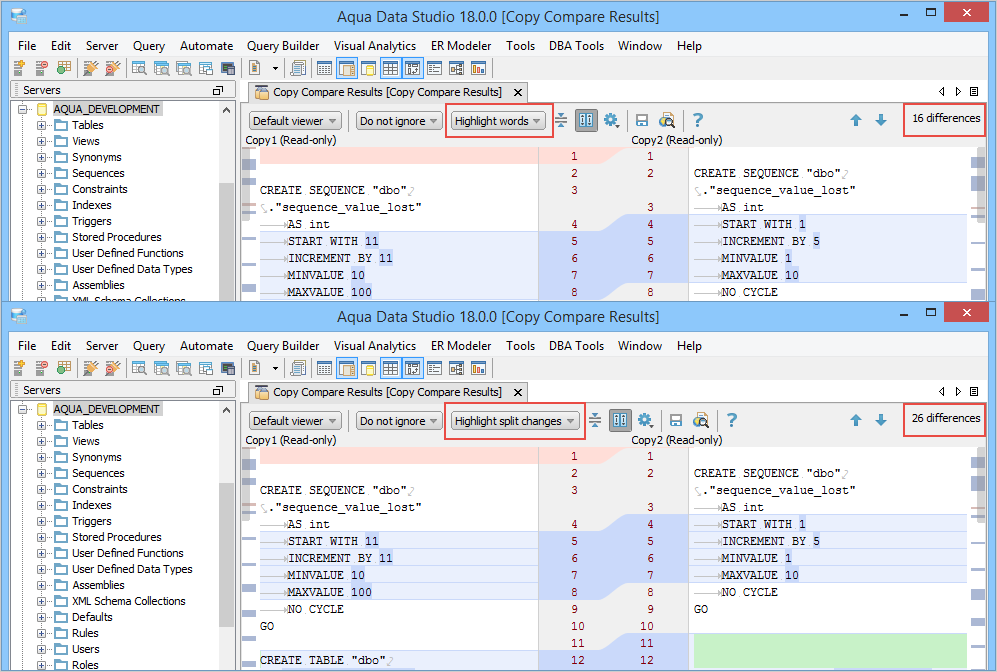Screen dimensions: 997x672
Task: Click Collapse unchanged fragments icon in lower compare toolbar
Action: point(595,420)
